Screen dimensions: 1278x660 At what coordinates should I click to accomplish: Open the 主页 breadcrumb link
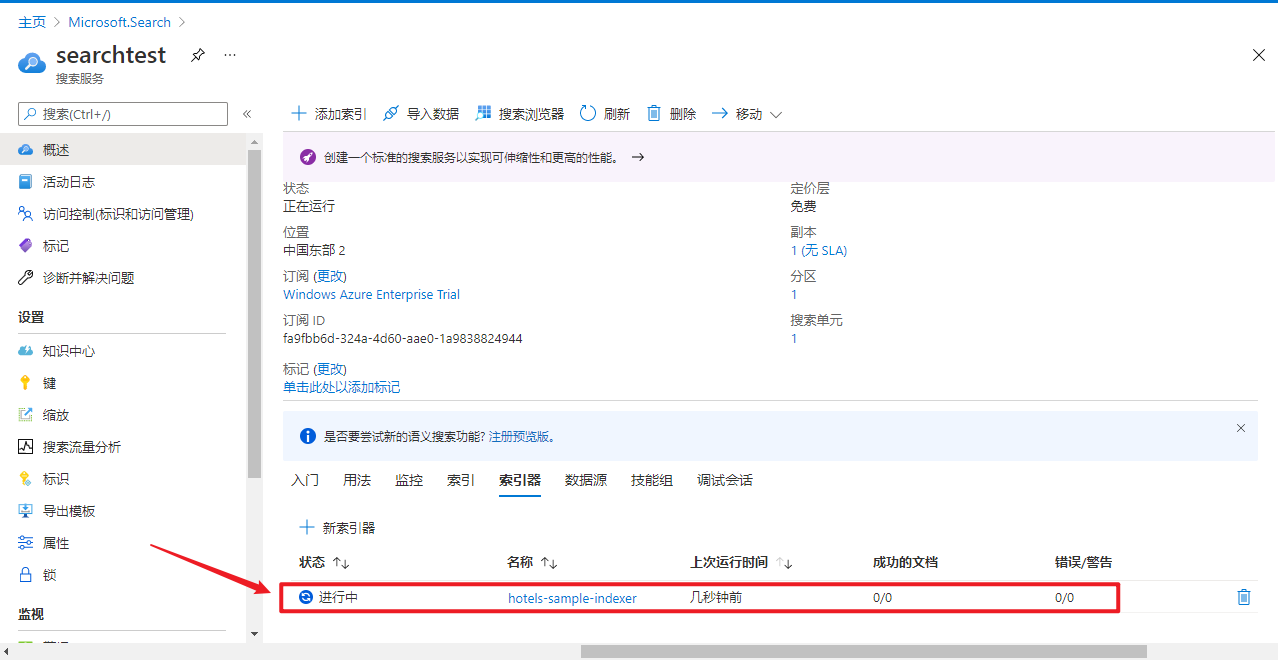[32, 22]
